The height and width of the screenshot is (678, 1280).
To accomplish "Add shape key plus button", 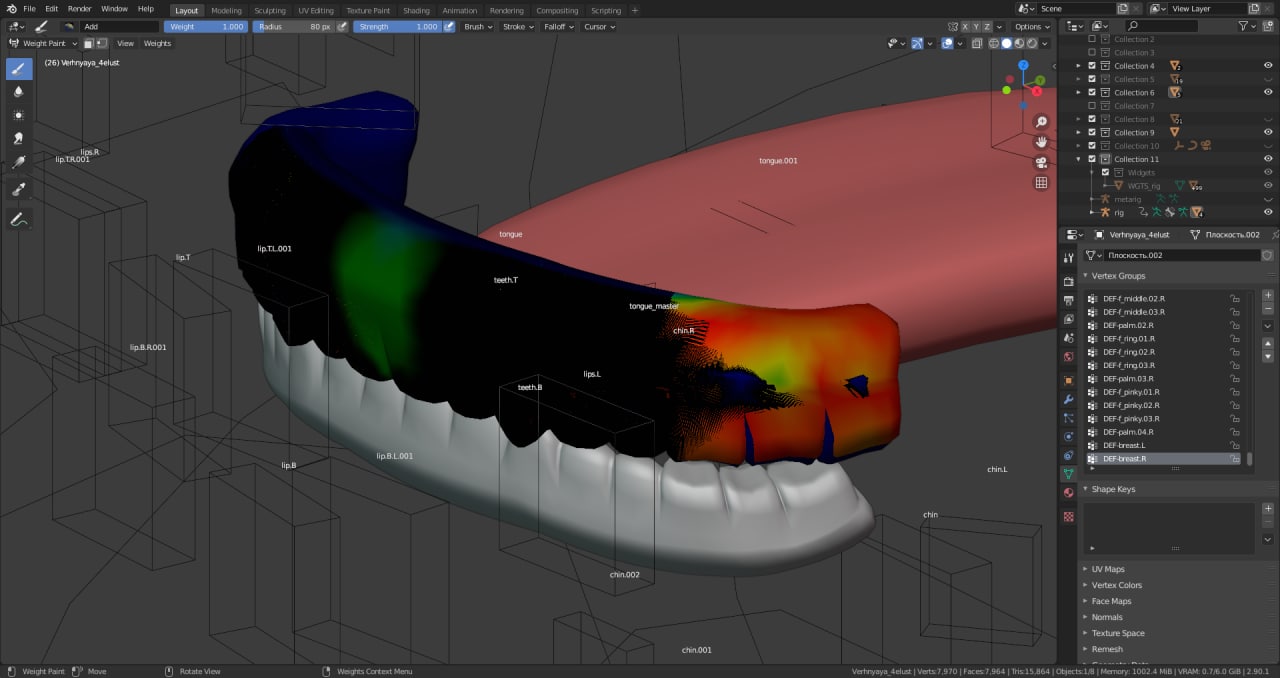I will tap(1268, 508).
